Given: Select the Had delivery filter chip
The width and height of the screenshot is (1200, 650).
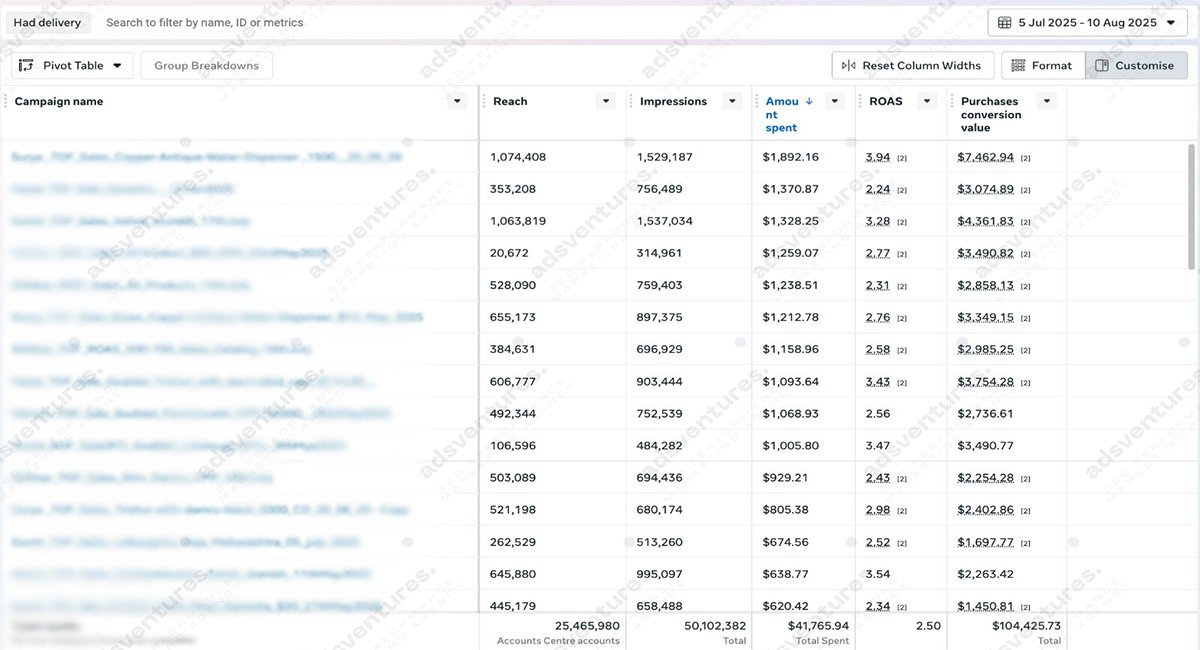Looking at the screenshot, I should 47,22.
